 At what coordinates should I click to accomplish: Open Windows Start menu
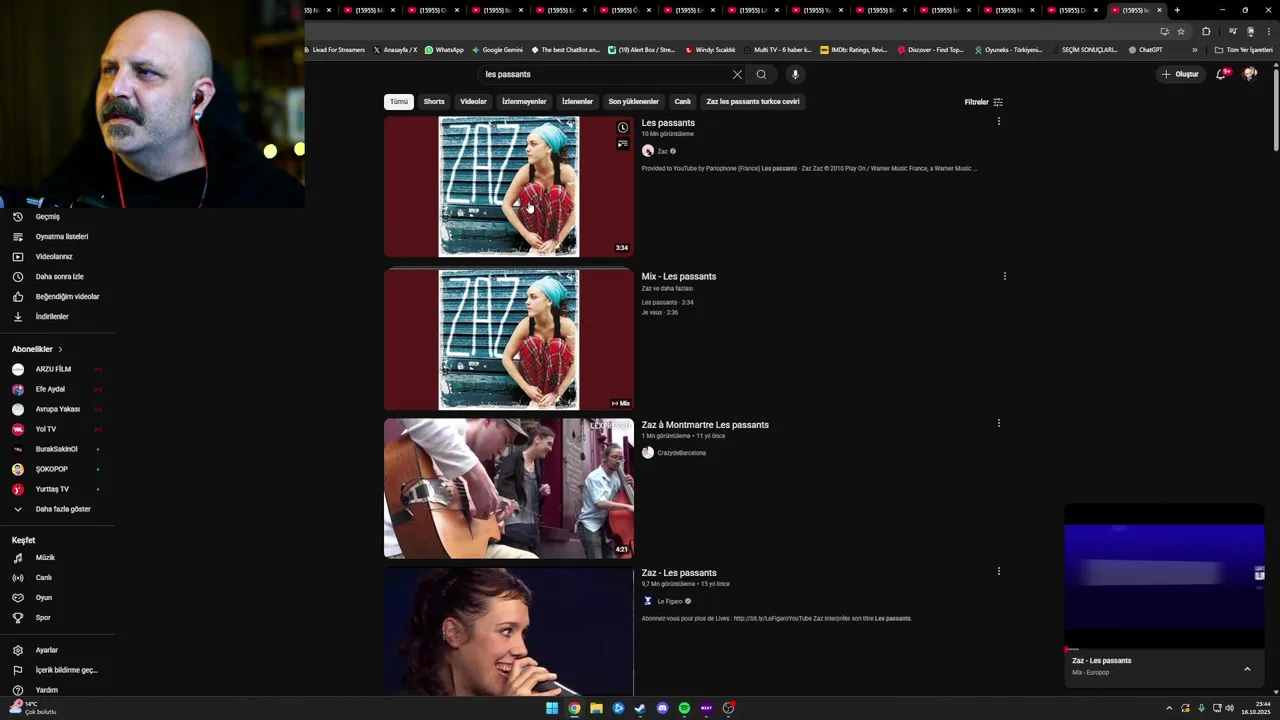552,708
